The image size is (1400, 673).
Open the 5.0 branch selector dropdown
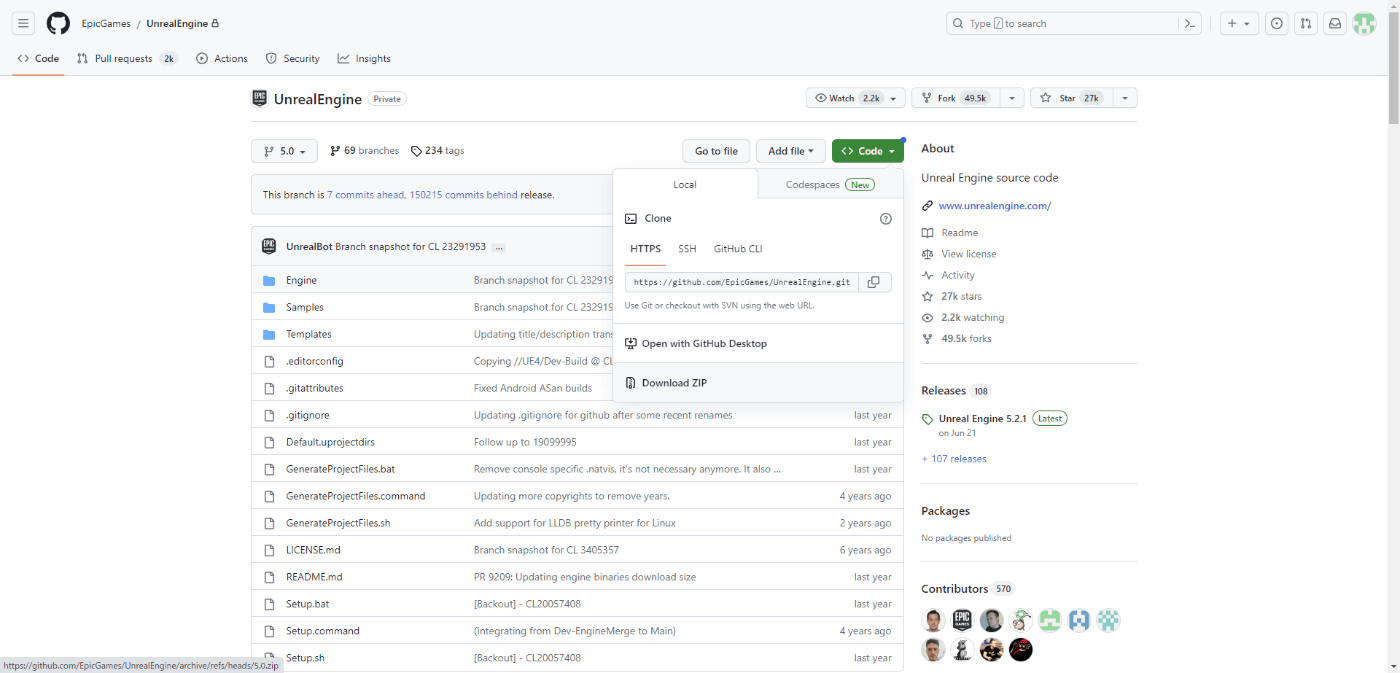coord(284,151)
